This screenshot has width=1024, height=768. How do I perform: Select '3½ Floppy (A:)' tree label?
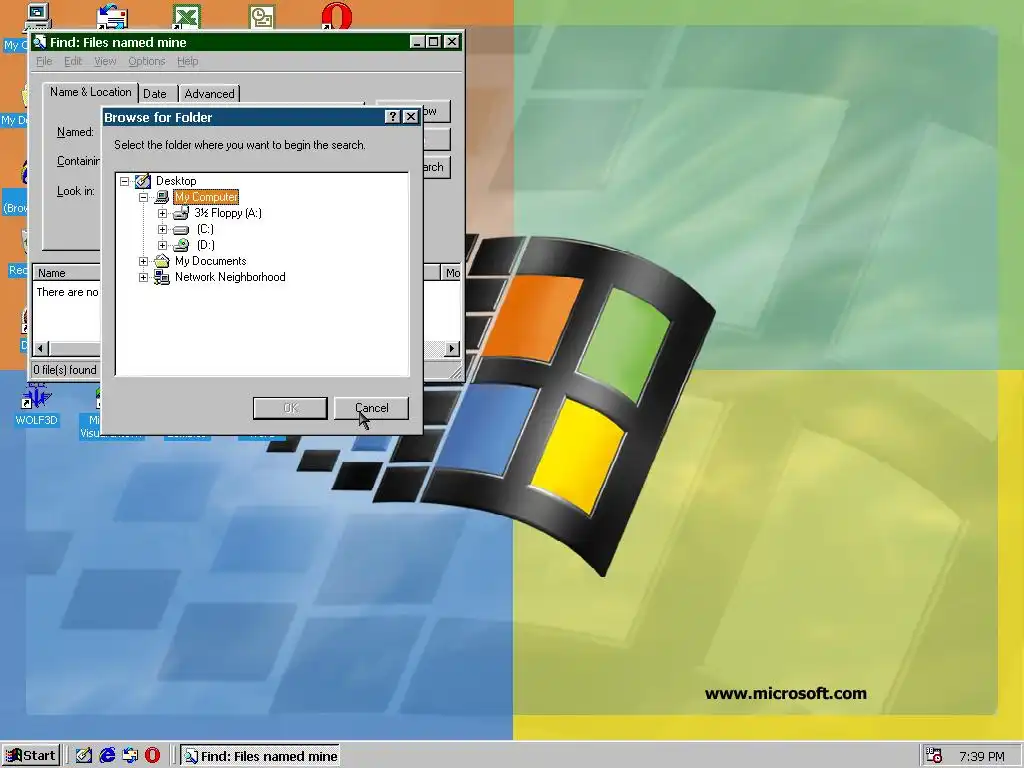click(x=228, y=213)
